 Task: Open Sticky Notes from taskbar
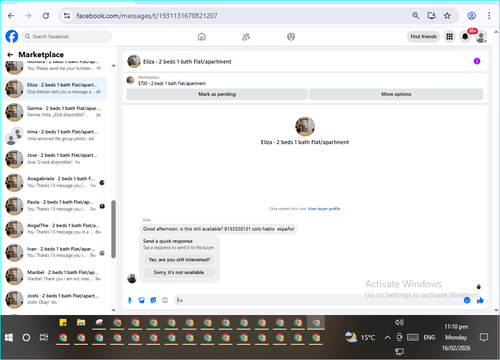[x=63, y=323]
